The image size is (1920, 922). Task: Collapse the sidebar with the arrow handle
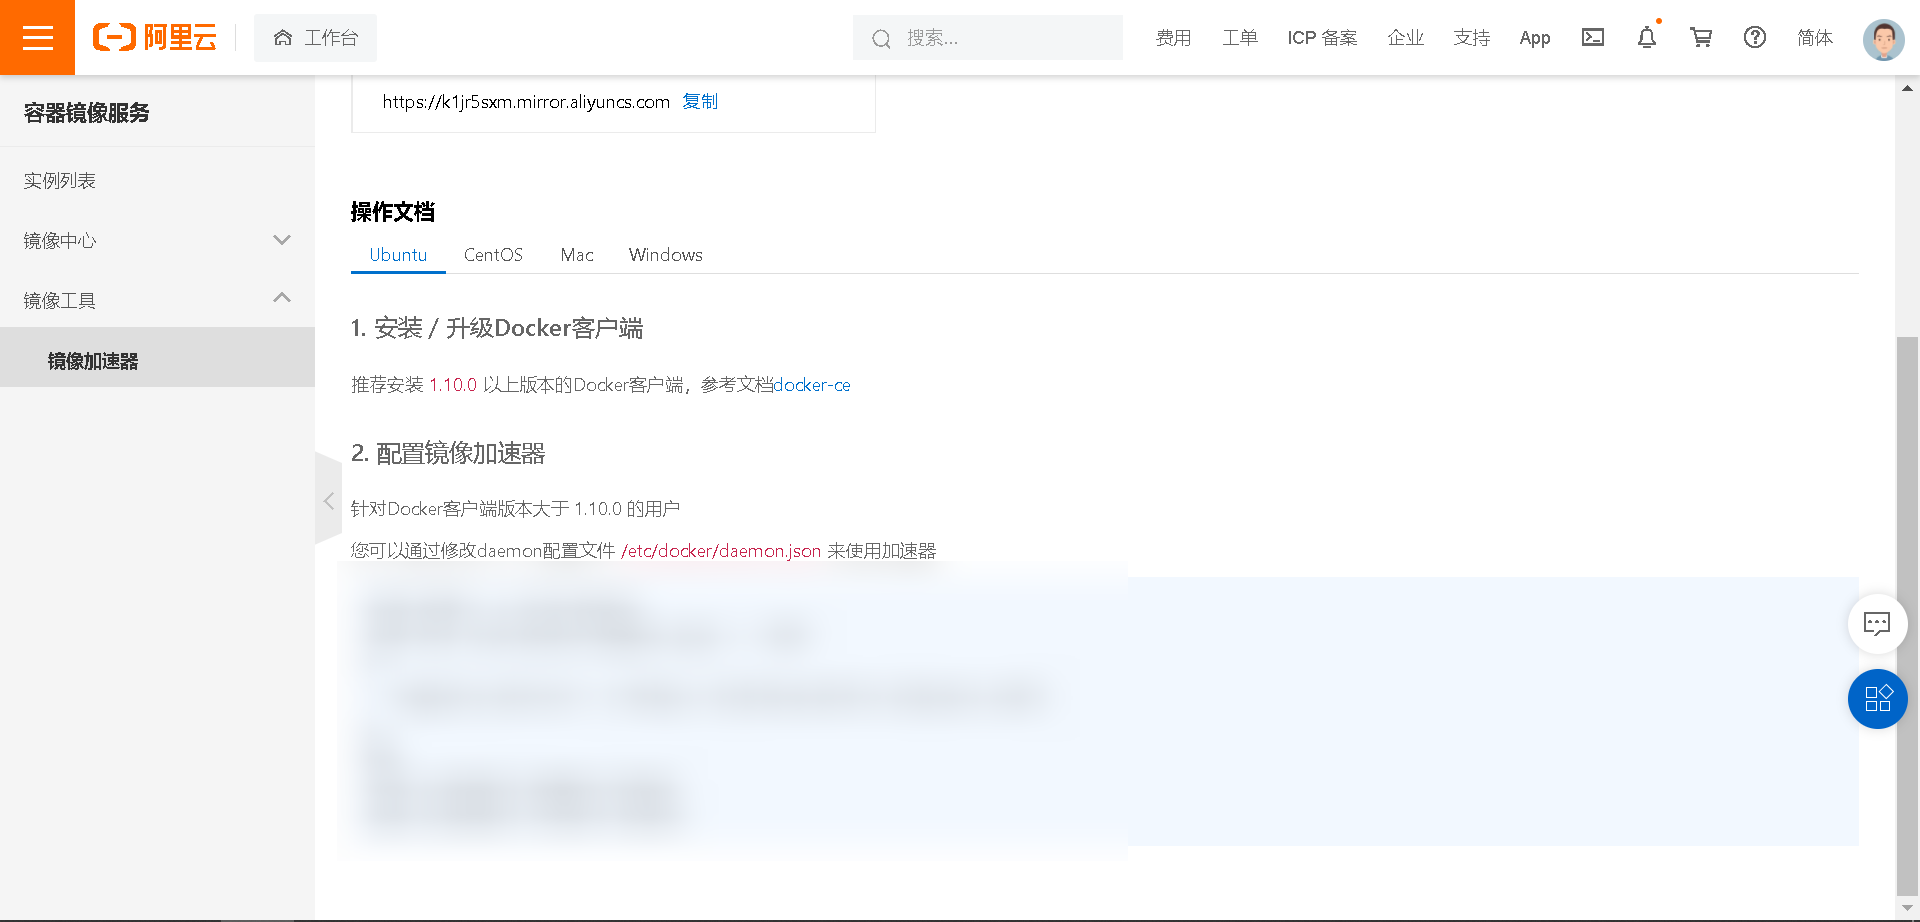(328, 500)
